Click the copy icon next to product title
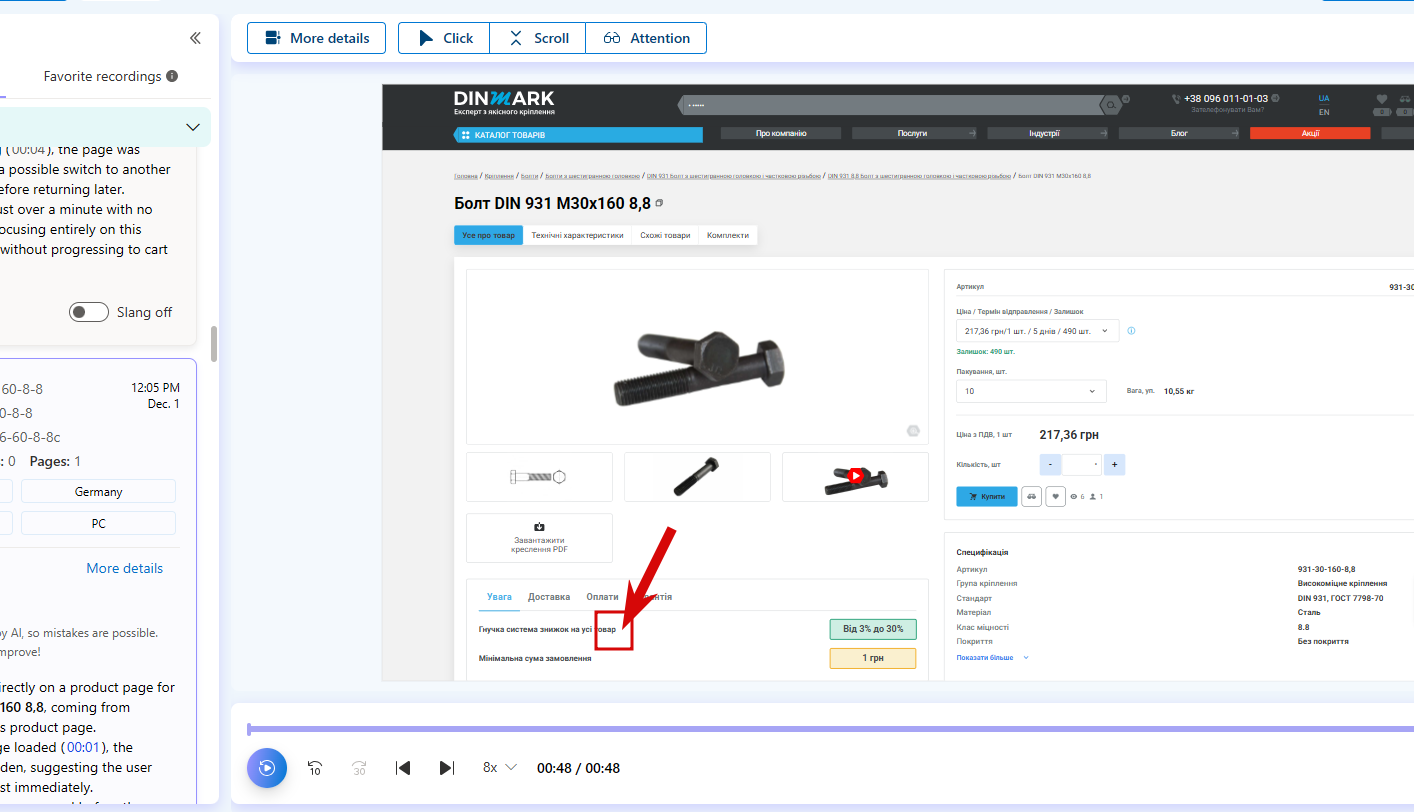This screenshot has height=812, width=1414. [659, 203]
